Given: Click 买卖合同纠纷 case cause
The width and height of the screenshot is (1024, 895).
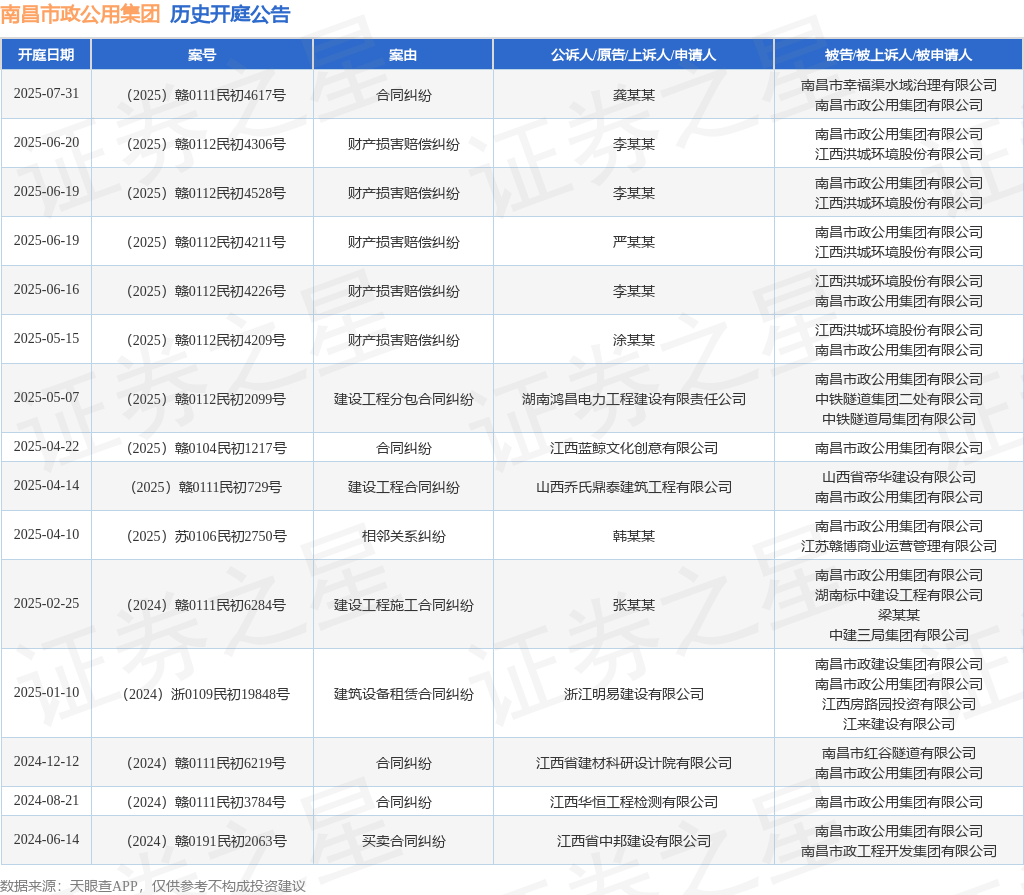Looking at the screenshot, I should click(x=403, y=841).
